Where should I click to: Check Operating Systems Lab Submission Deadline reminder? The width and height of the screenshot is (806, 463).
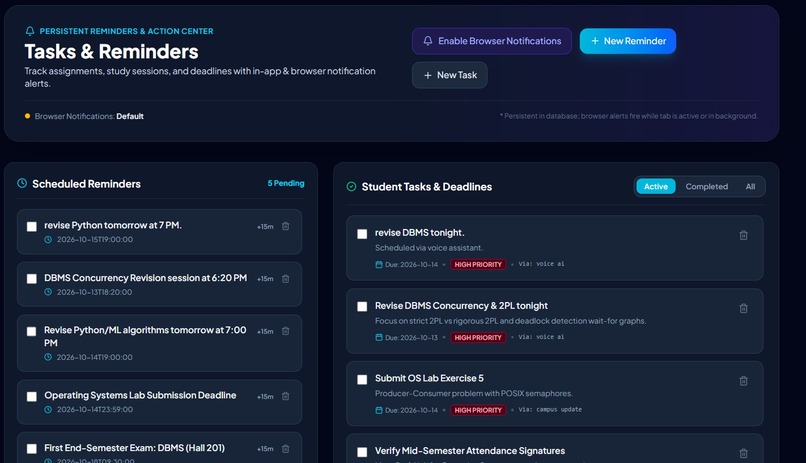pyautogui.click(x=32, y=397)
